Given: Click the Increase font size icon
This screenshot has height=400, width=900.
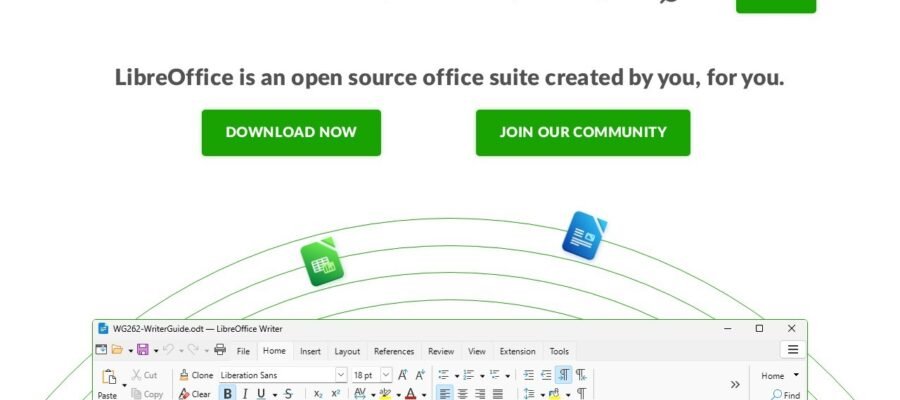Looking at the screenshot, I should (402, 375).
